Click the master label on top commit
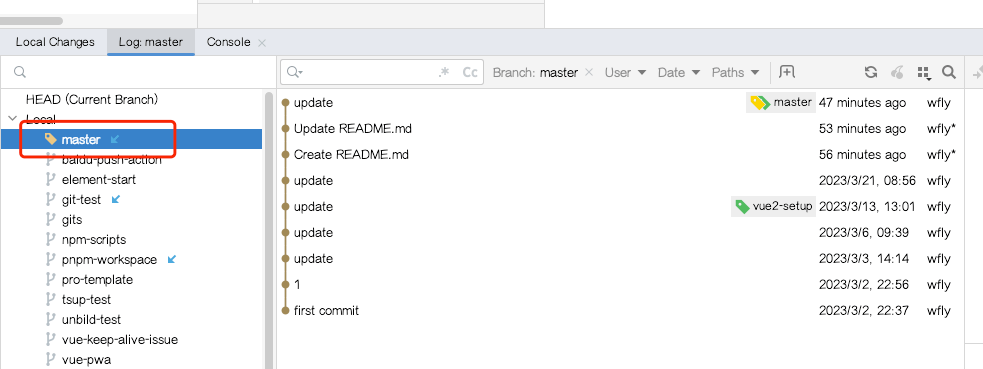The height and width of the screenshot is (369, 983). pos(781,102)
